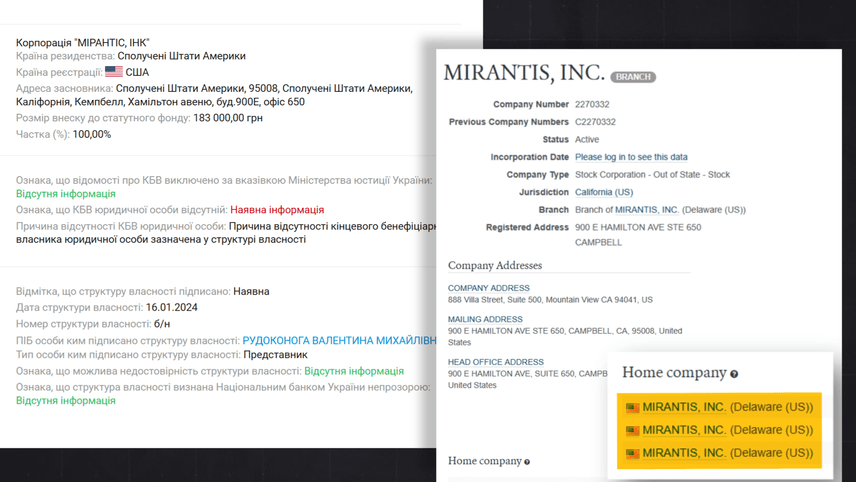Click the US flag icon beside США

pos(114,72)
